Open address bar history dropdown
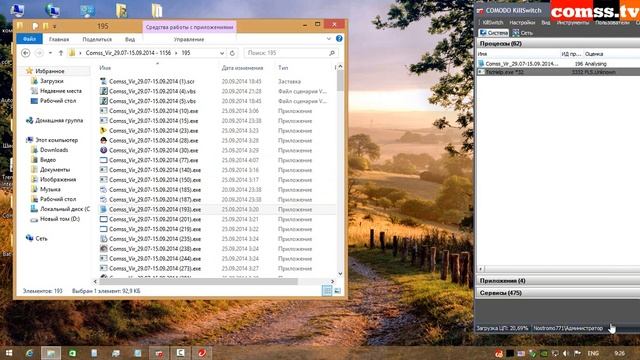Screen dimensions: 640x360 click(x=222, y=53)
